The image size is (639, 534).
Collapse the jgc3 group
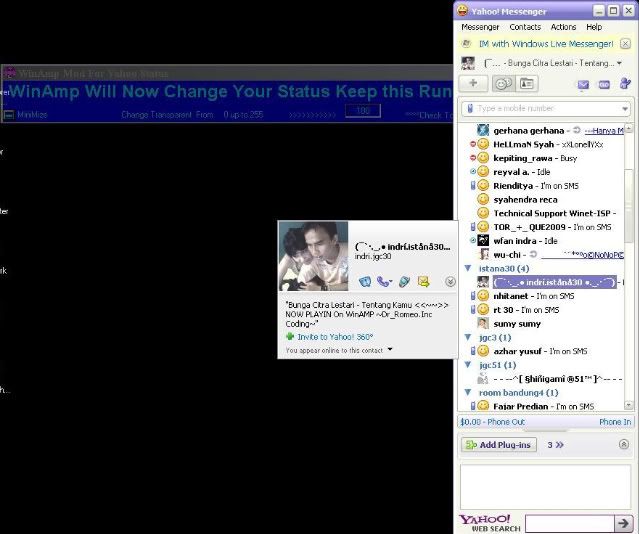[x=468, y=337]
